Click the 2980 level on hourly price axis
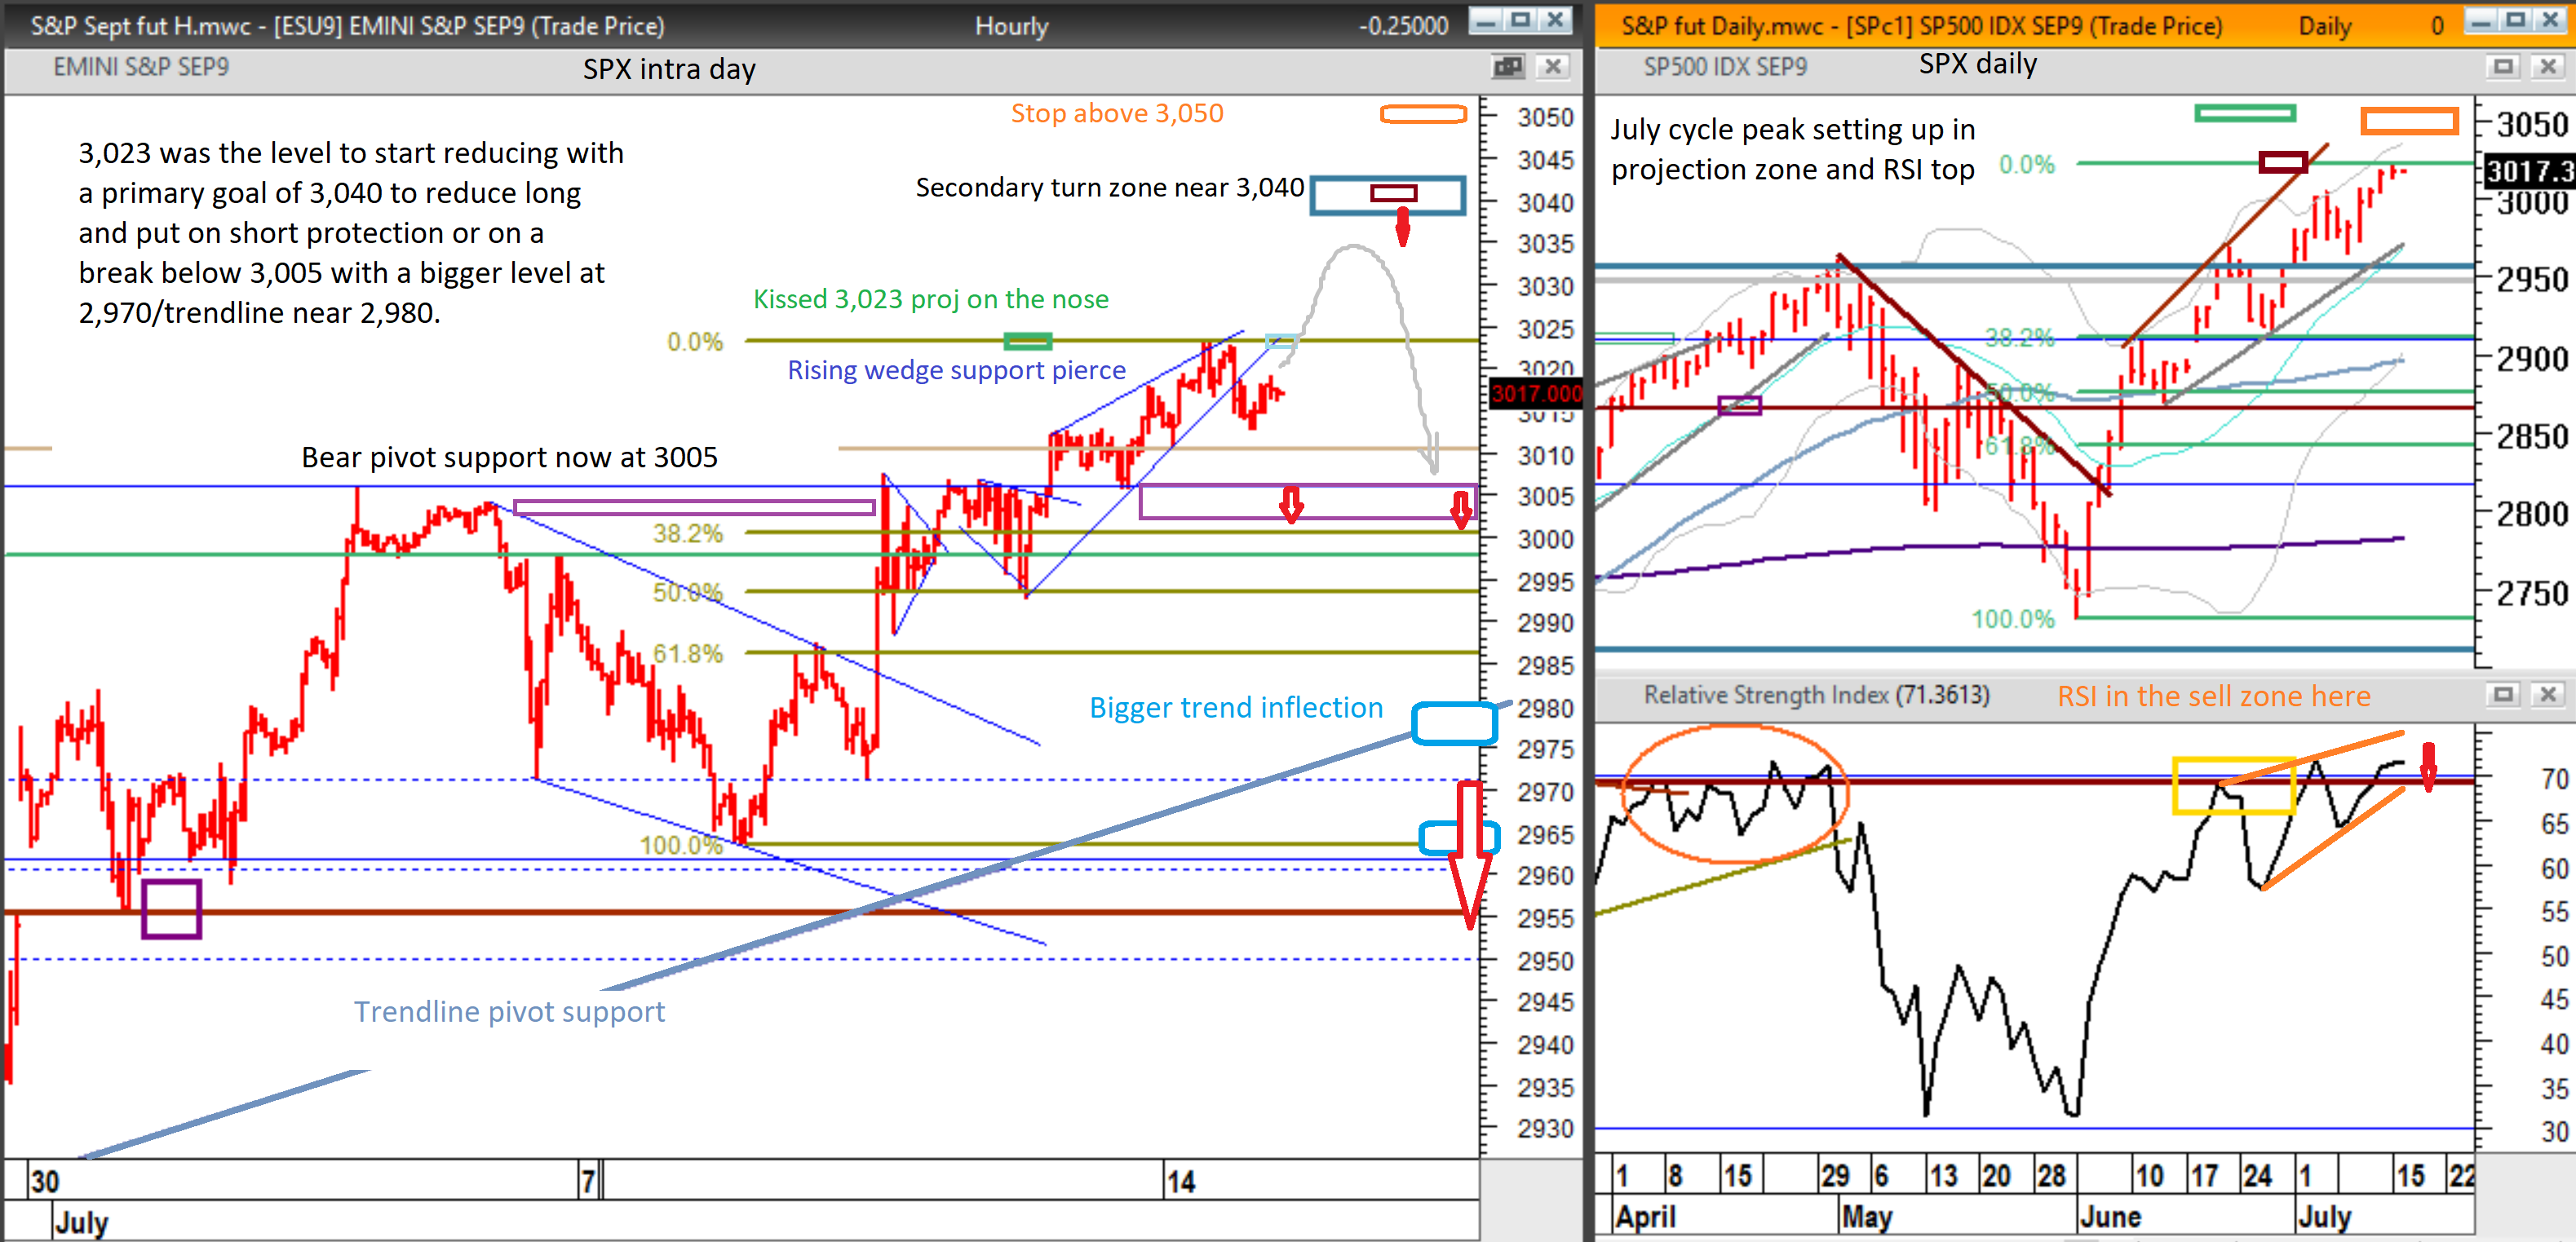This screenshot has height=1242, width=2576. 1545,709
